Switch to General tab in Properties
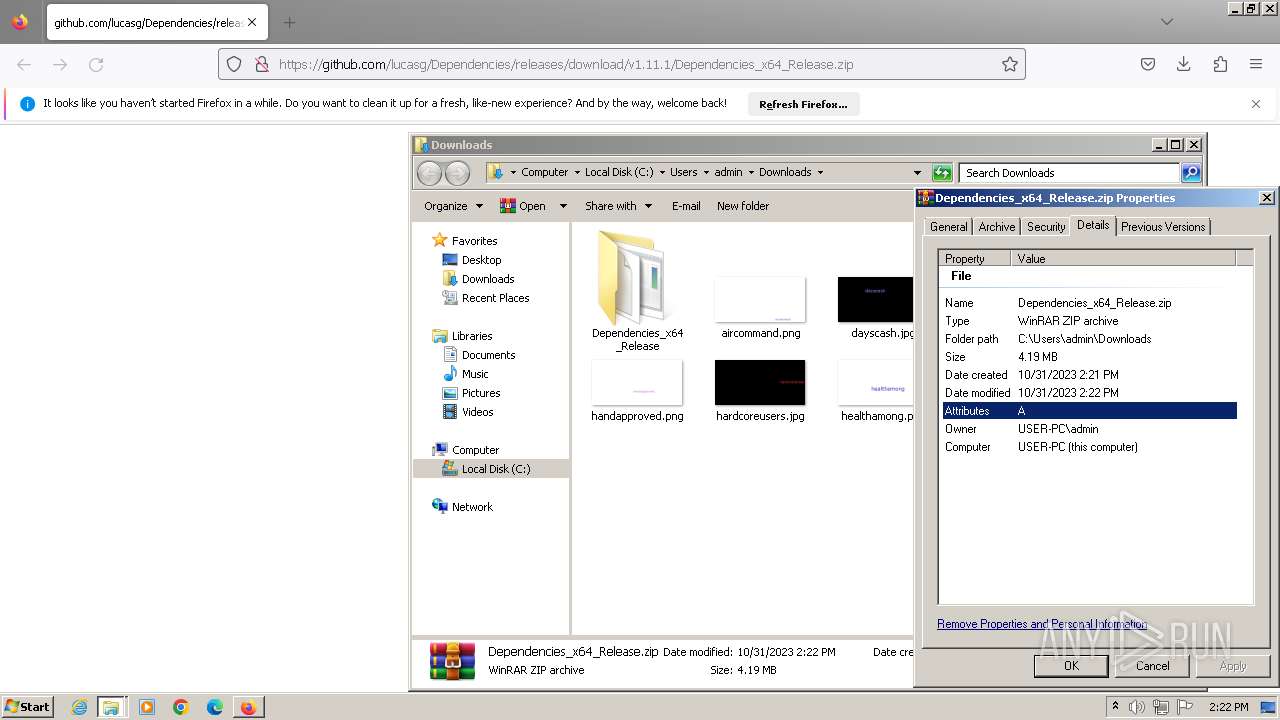Viewport: 1280px width, 720px height. point(948,227)
